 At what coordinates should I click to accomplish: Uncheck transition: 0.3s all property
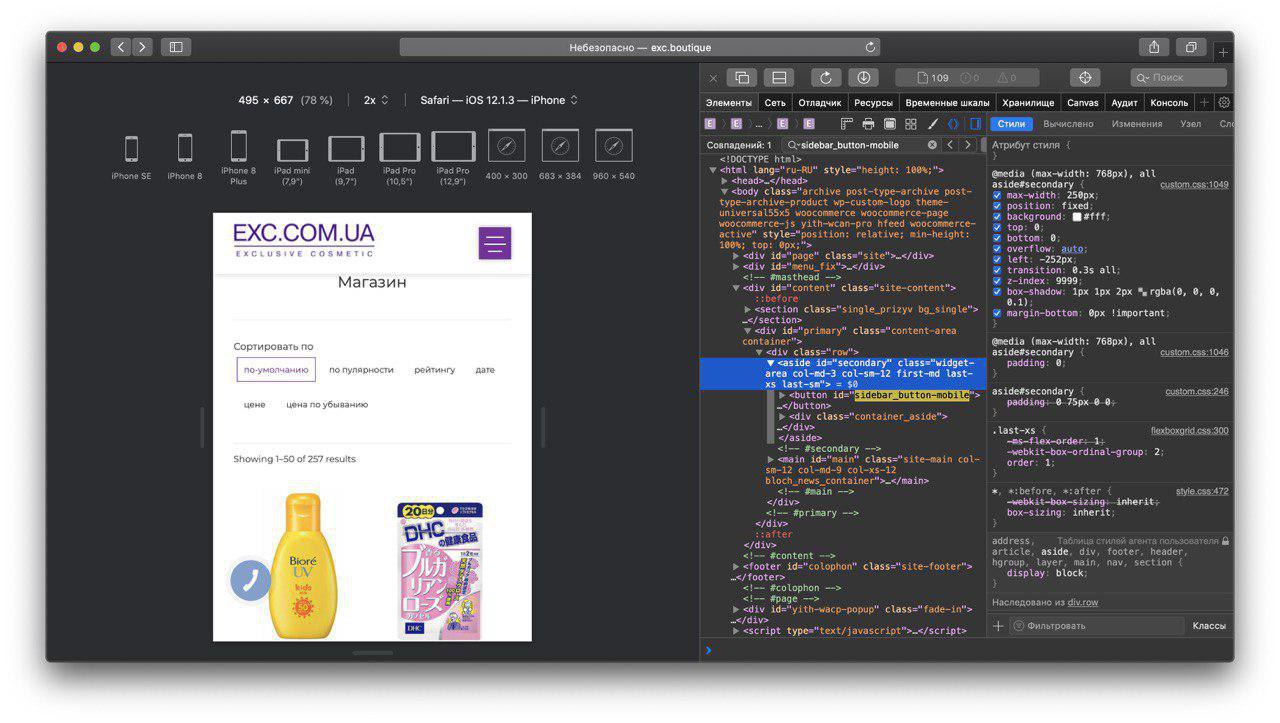(x=997, y=271)
